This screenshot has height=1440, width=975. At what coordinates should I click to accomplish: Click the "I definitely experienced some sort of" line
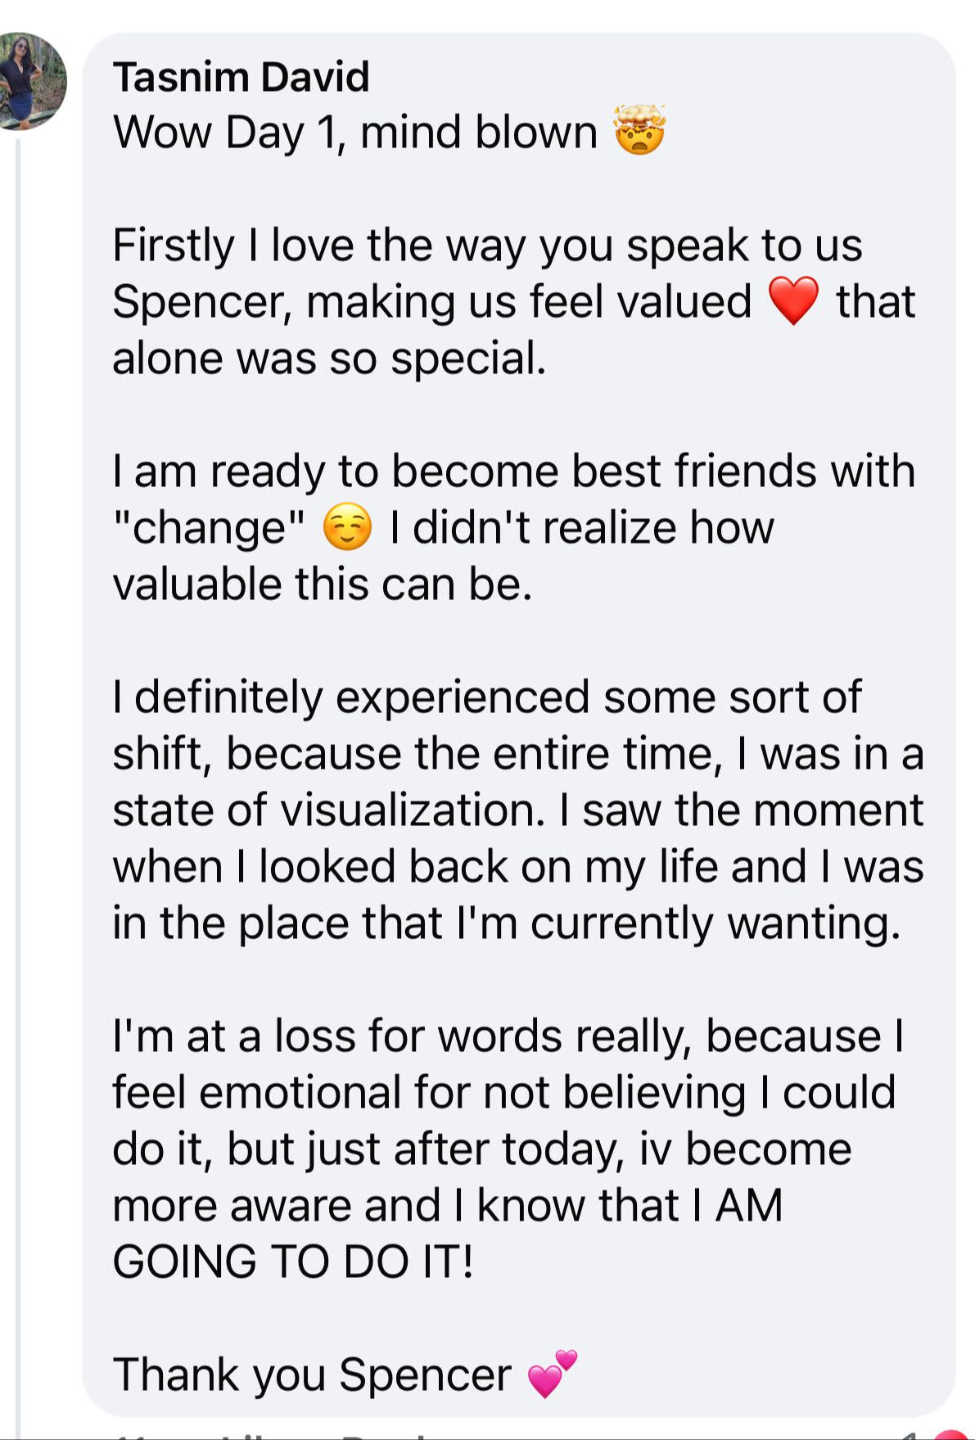(486, 697)
